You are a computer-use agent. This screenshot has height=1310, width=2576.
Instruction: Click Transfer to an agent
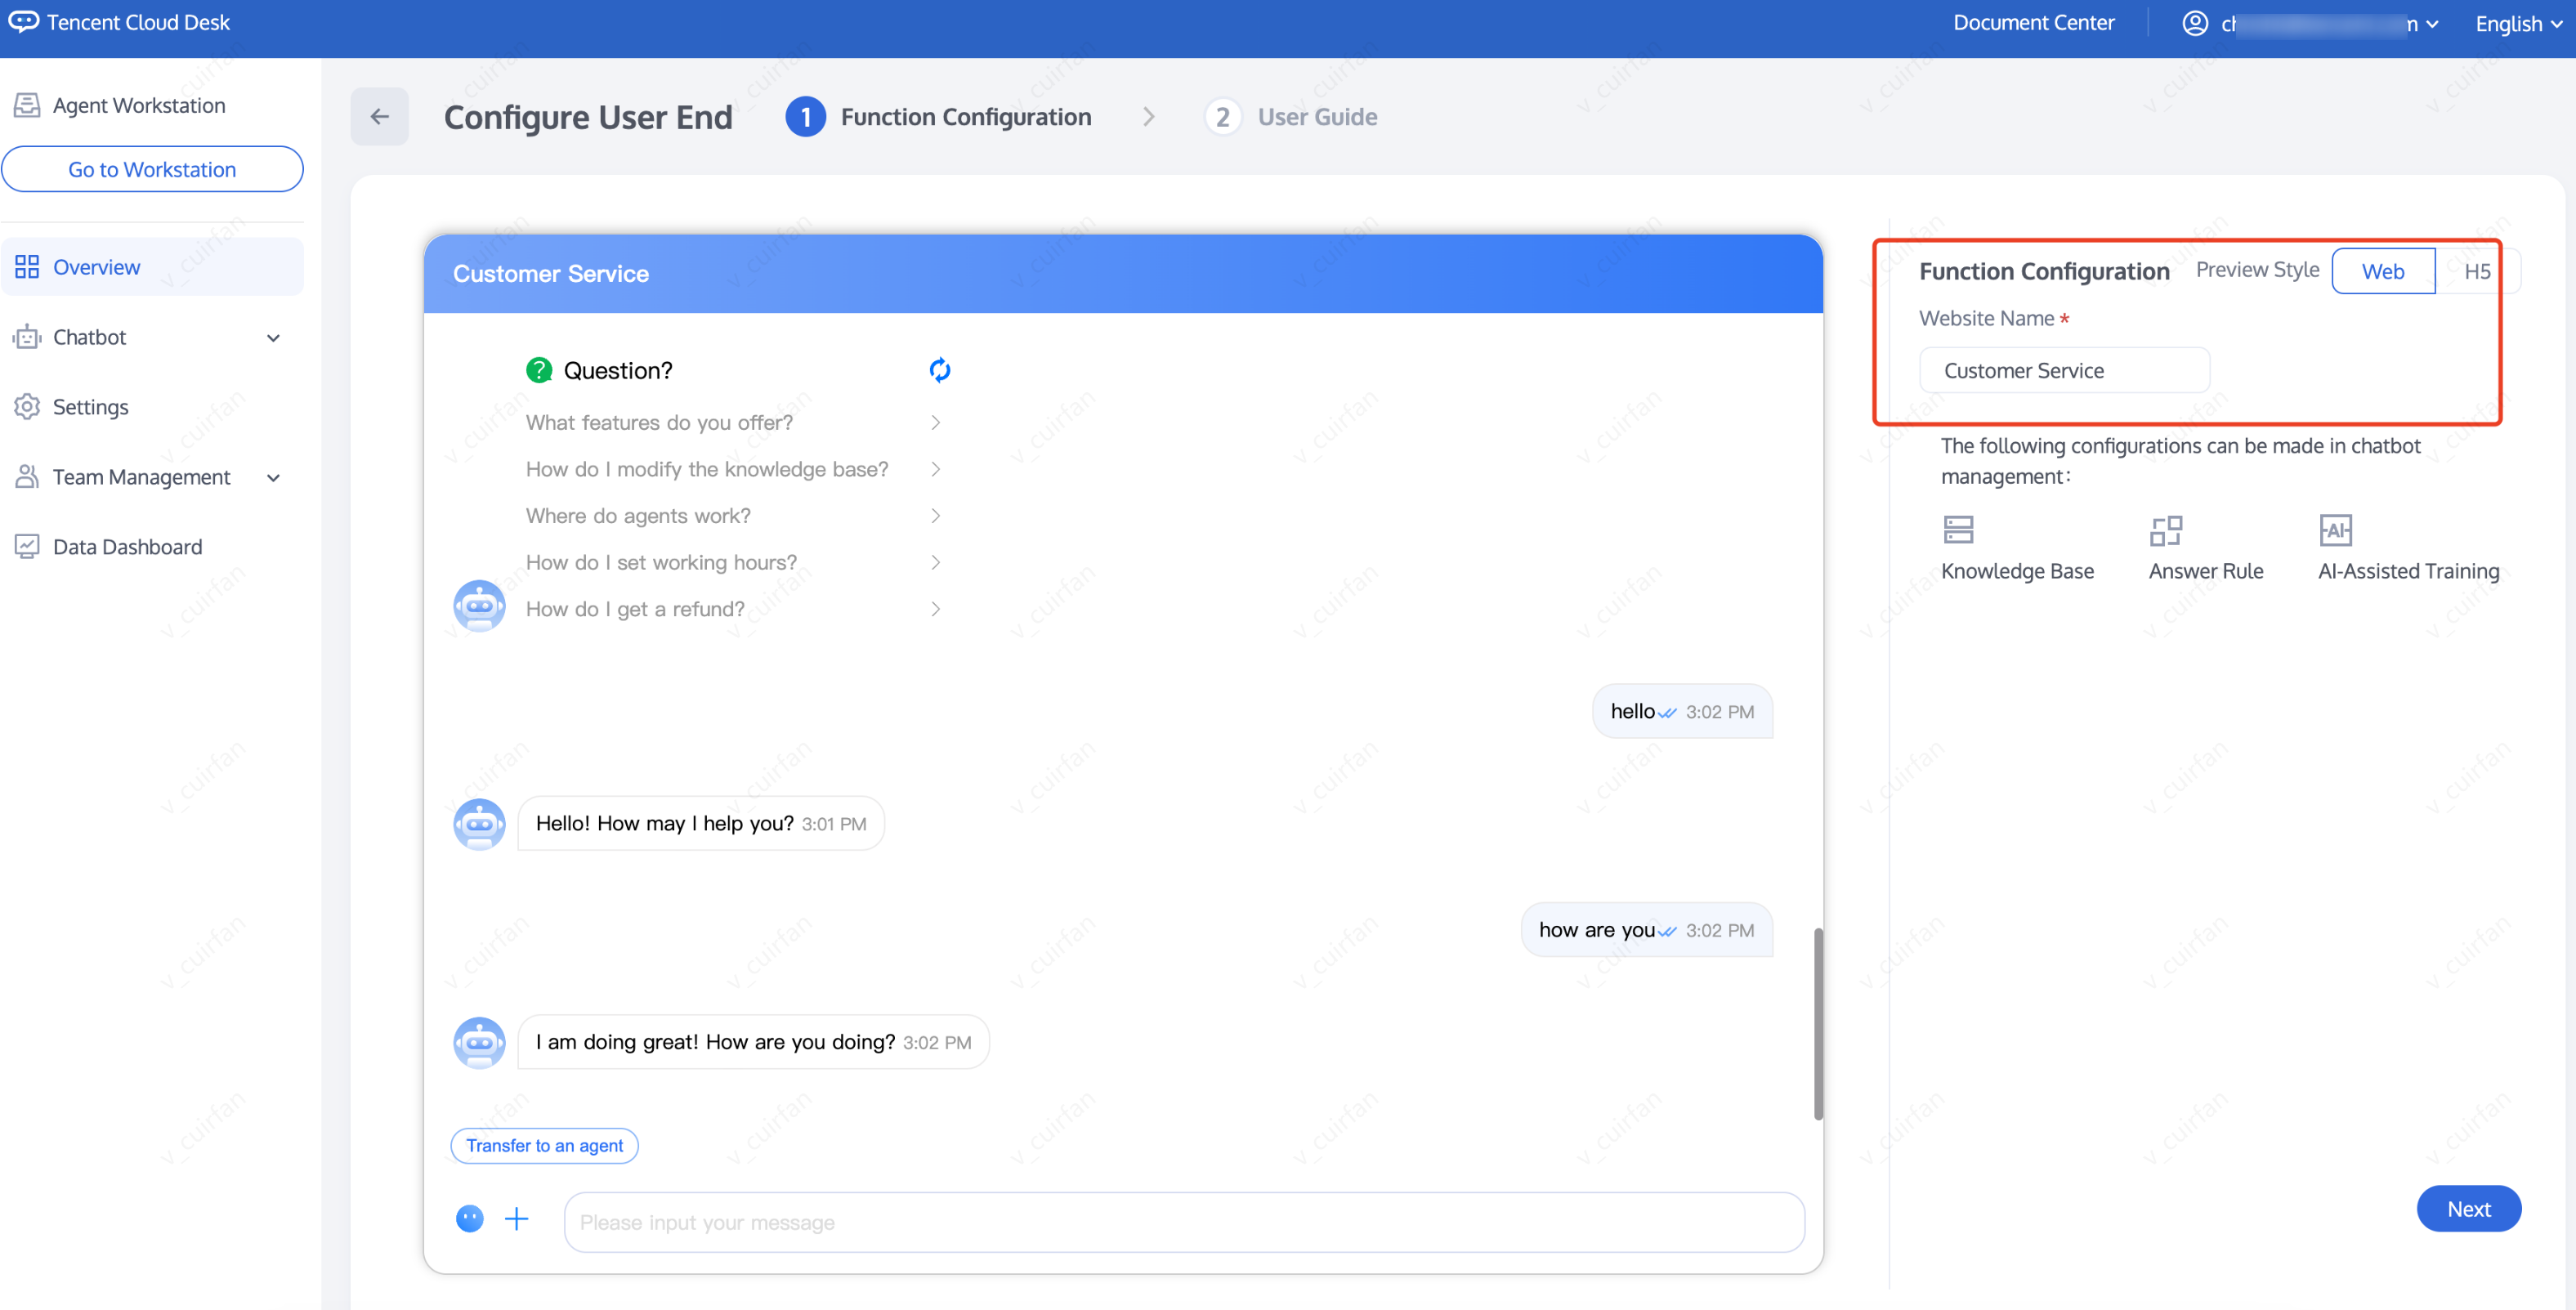click(544, 1145)
